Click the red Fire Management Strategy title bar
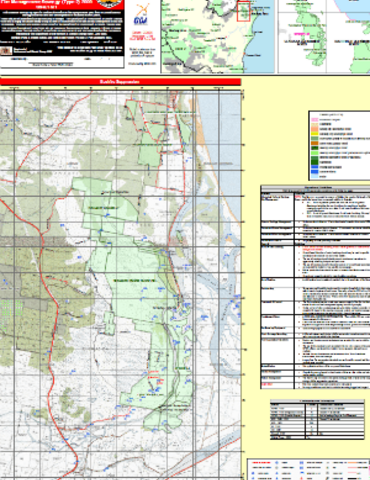 [62, 4]
